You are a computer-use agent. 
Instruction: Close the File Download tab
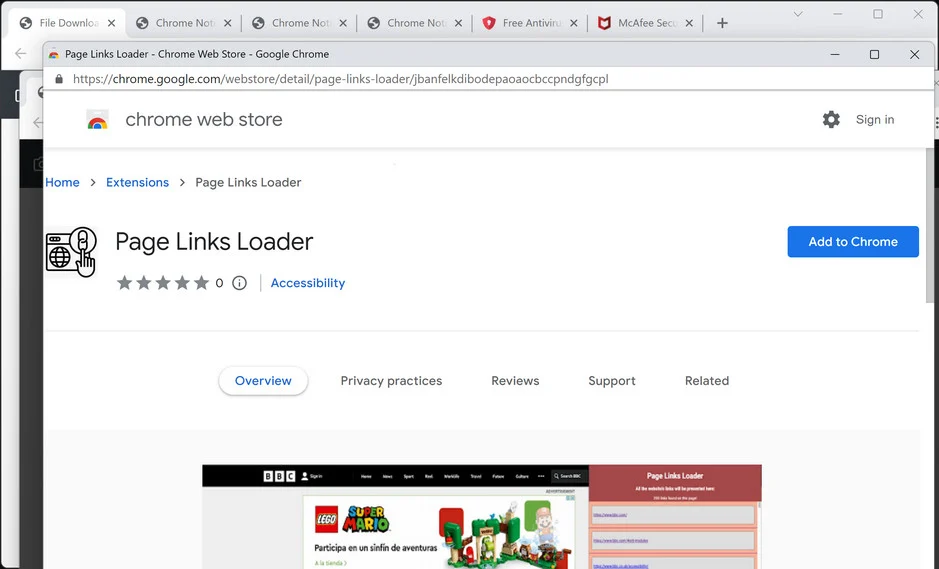click(111, 23)
